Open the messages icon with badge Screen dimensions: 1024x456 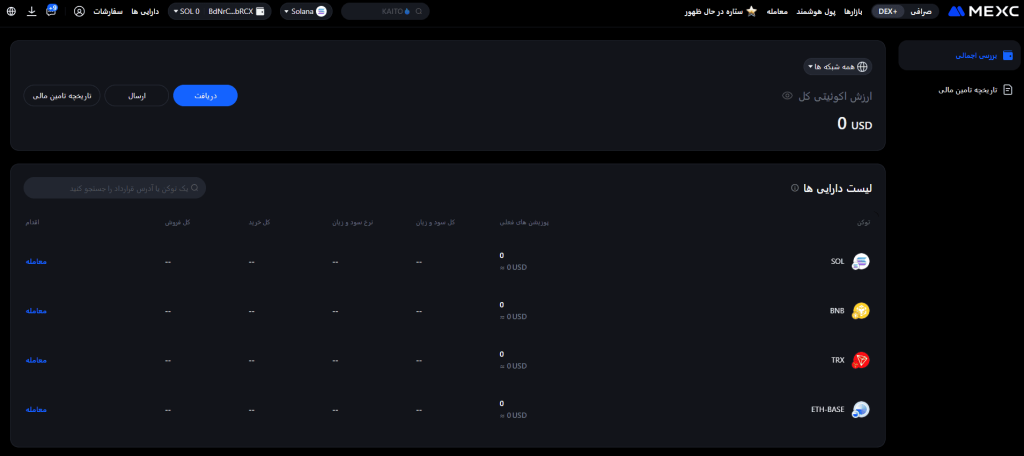click(x=52, y=10)
